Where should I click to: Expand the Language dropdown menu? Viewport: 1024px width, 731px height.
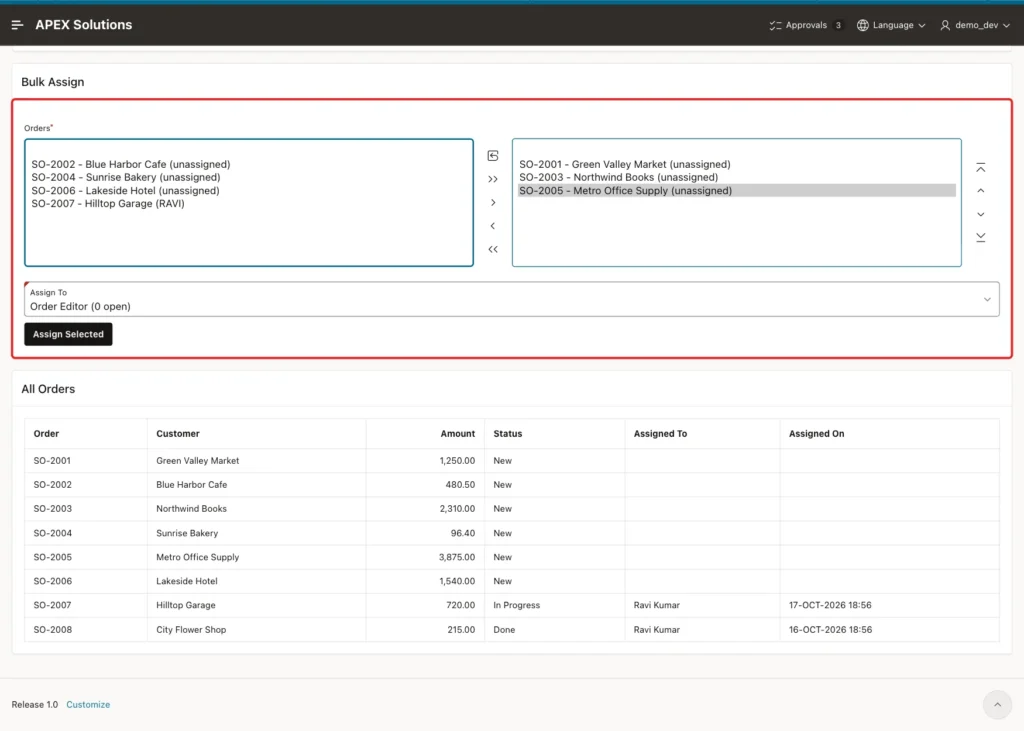coord(891,25)
